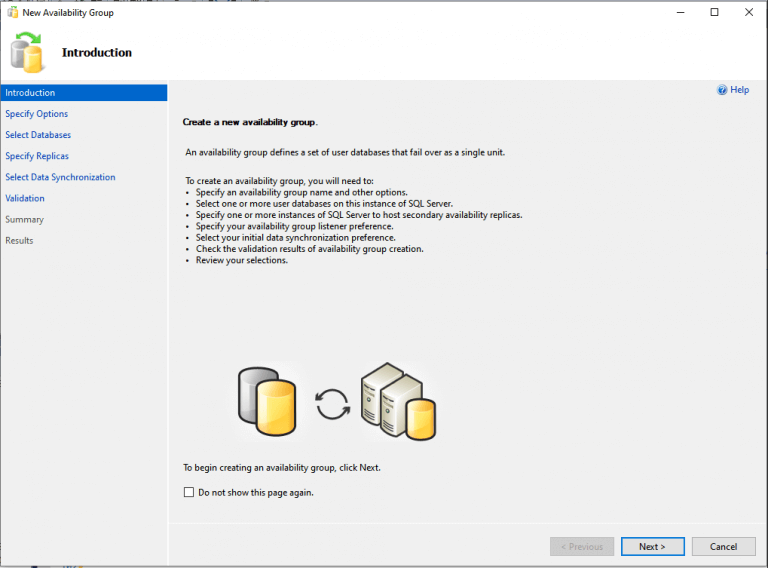This screenshot has width=768, height=568.
Task: Enable 'Do not show this page again'
Action: coord(189,492)
